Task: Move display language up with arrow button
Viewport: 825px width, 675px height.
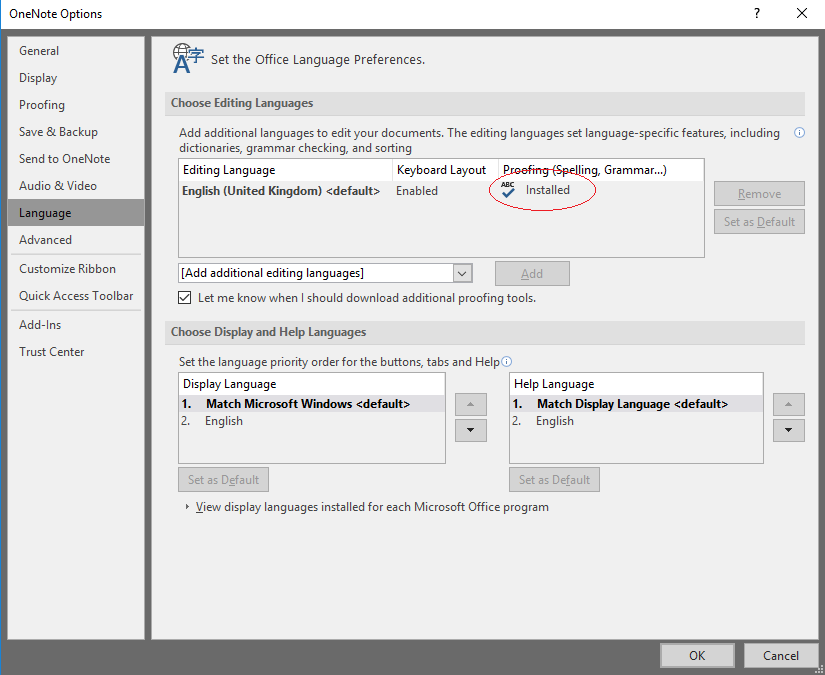Action: (470, 404)
